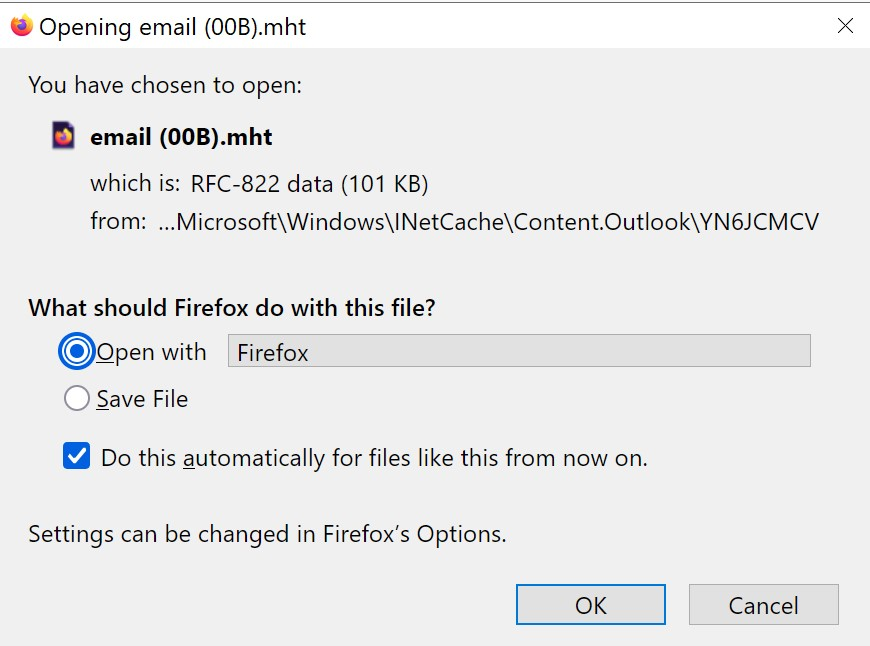Dismiss the dialog using Cancel
Screen dimensions: 870x646
pyautogui.click(x=763, y=605)
